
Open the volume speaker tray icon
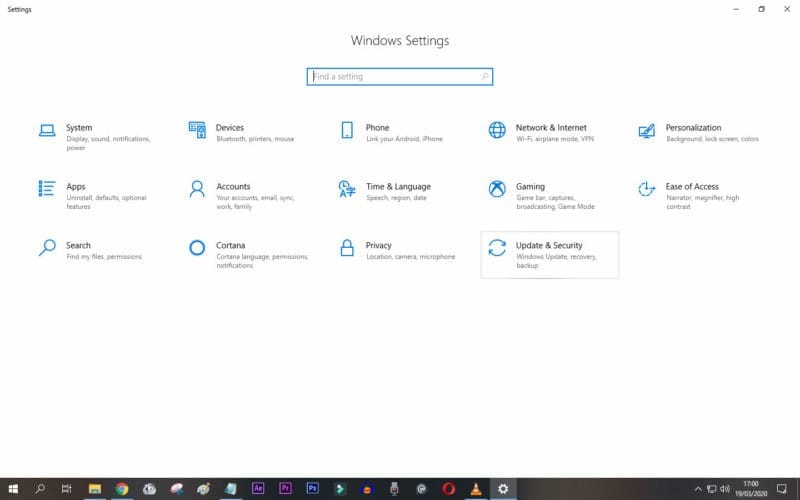(x=725, y=489)
